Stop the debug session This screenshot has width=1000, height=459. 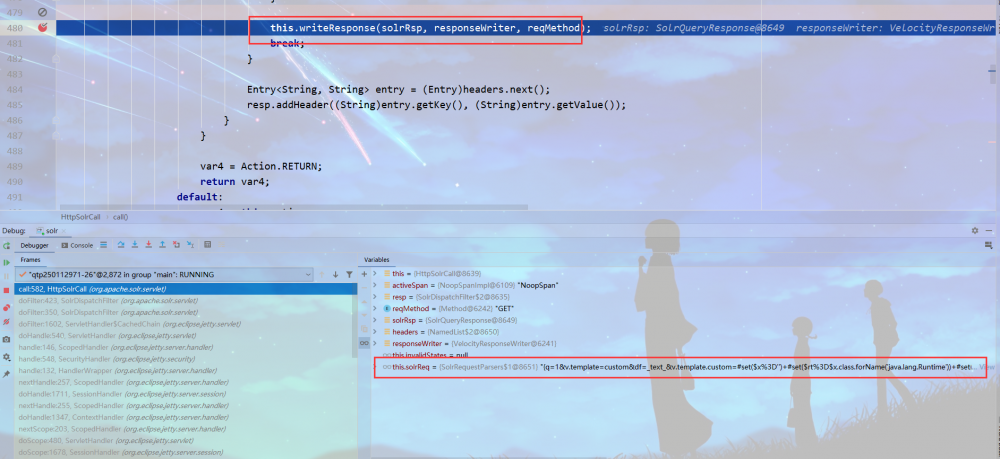[x=6, y=290]
